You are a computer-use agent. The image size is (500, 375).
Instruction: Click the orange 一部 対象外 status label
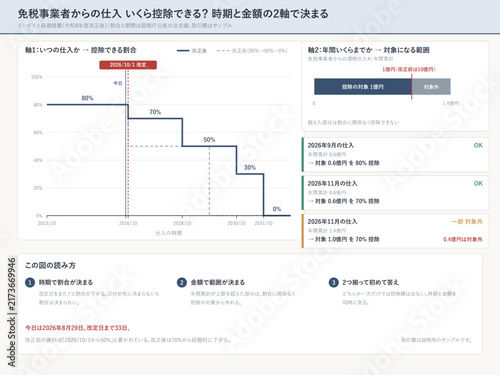(467, 222)
